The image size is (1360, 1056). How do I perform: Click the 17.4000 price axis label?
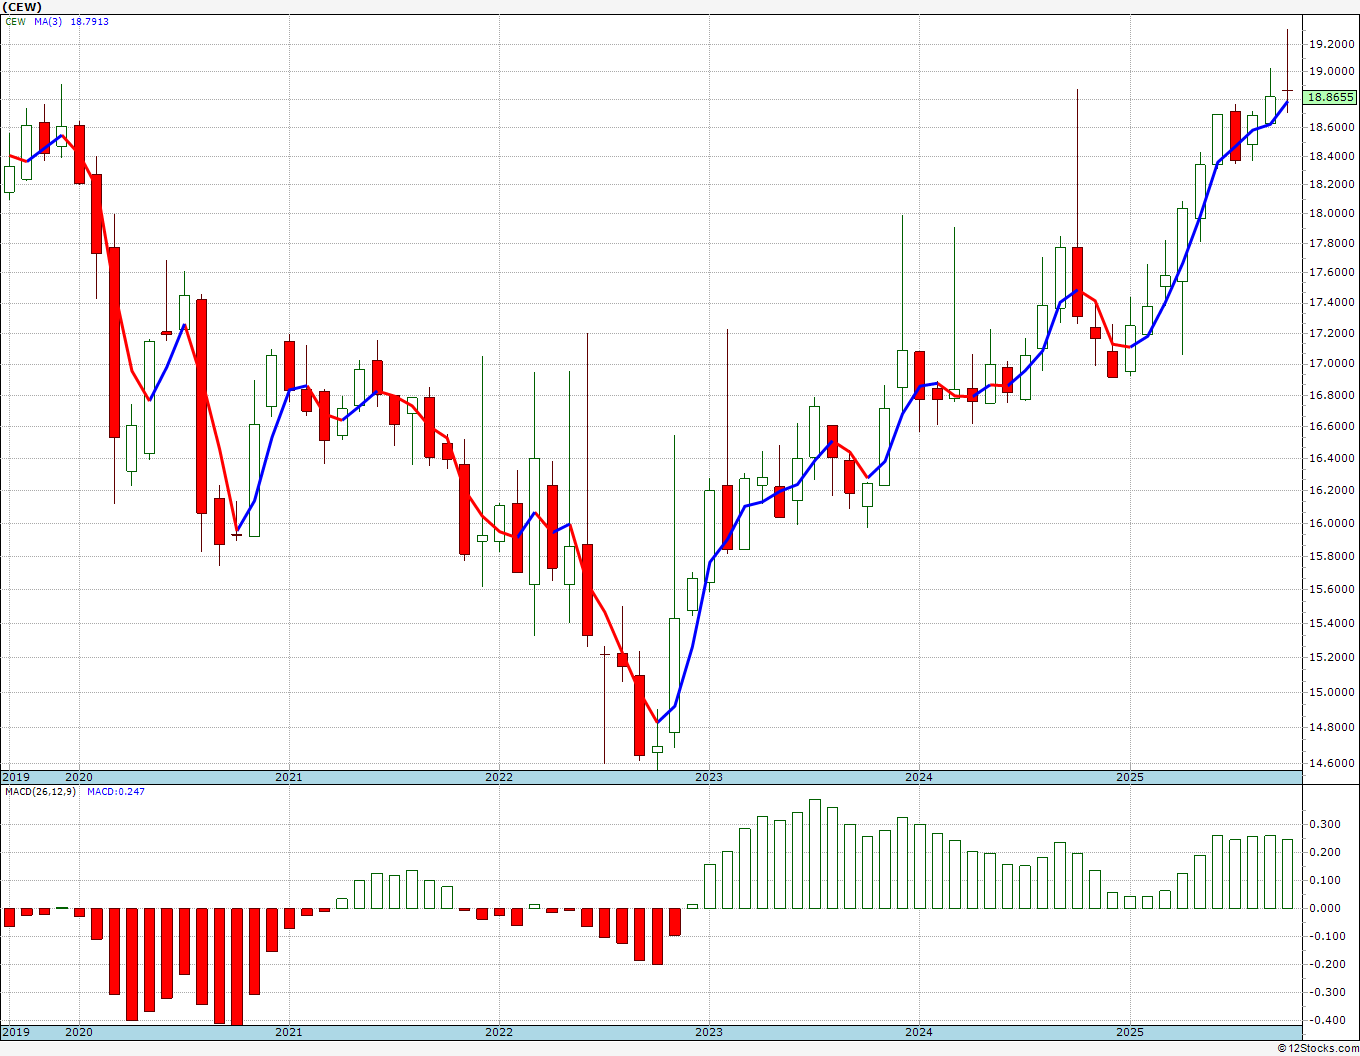[x=1332, y=302]
